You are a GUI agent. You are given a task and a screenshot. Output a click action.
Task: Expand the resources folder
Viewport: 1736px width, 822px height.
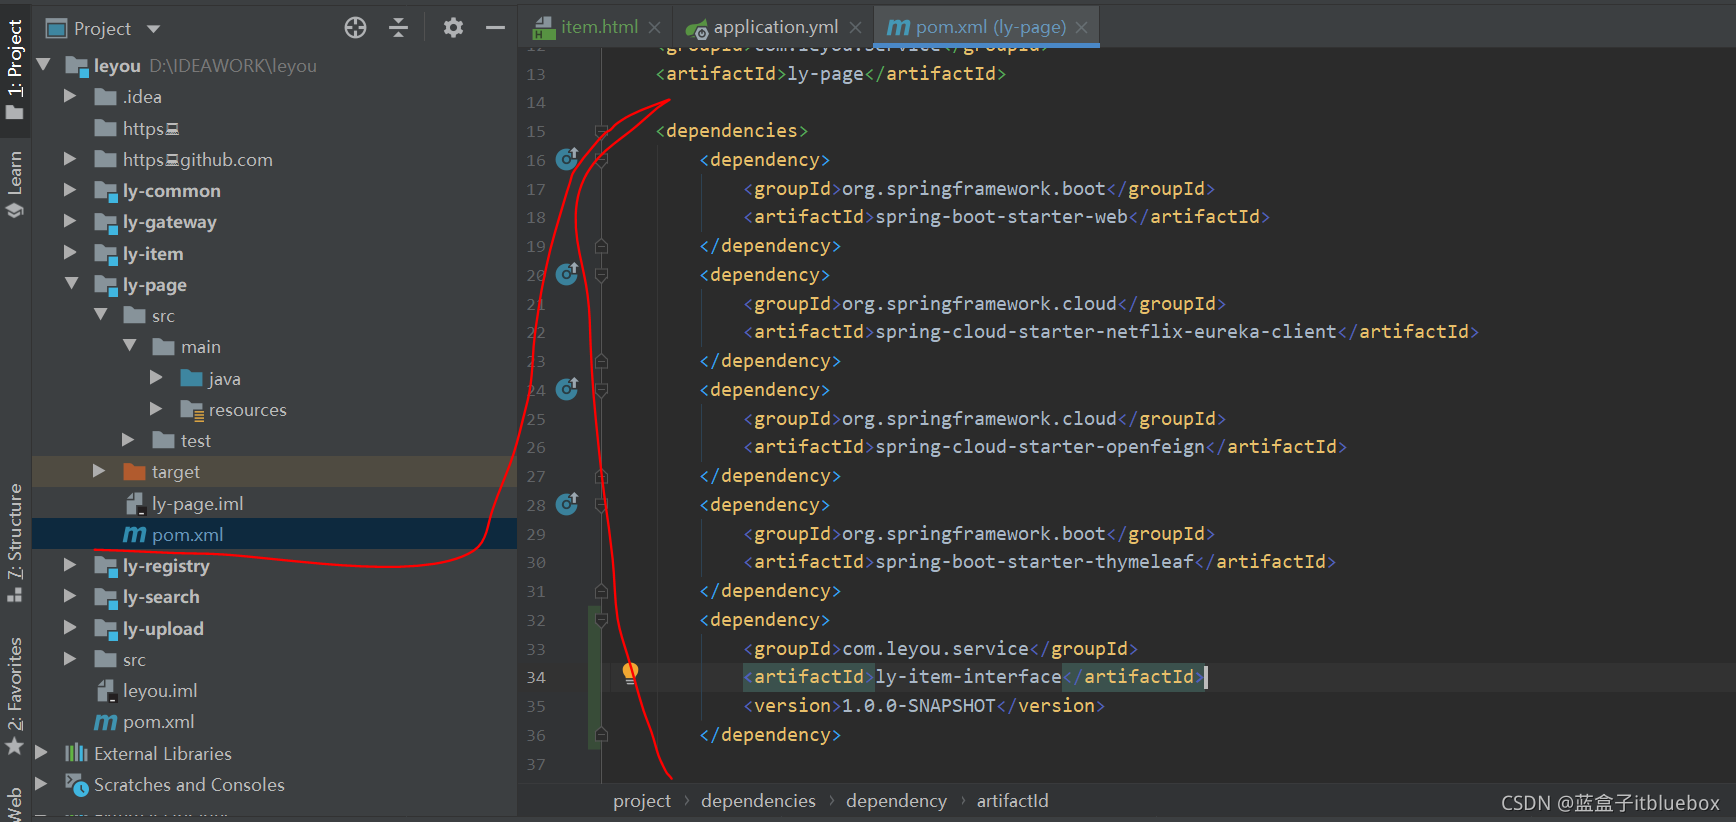(156, 409)
